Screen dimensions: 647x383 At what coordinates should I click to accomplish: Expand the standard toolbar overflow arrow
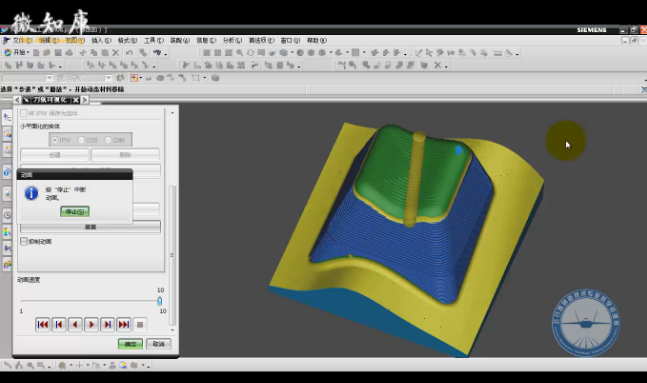(x=166, y=54)
